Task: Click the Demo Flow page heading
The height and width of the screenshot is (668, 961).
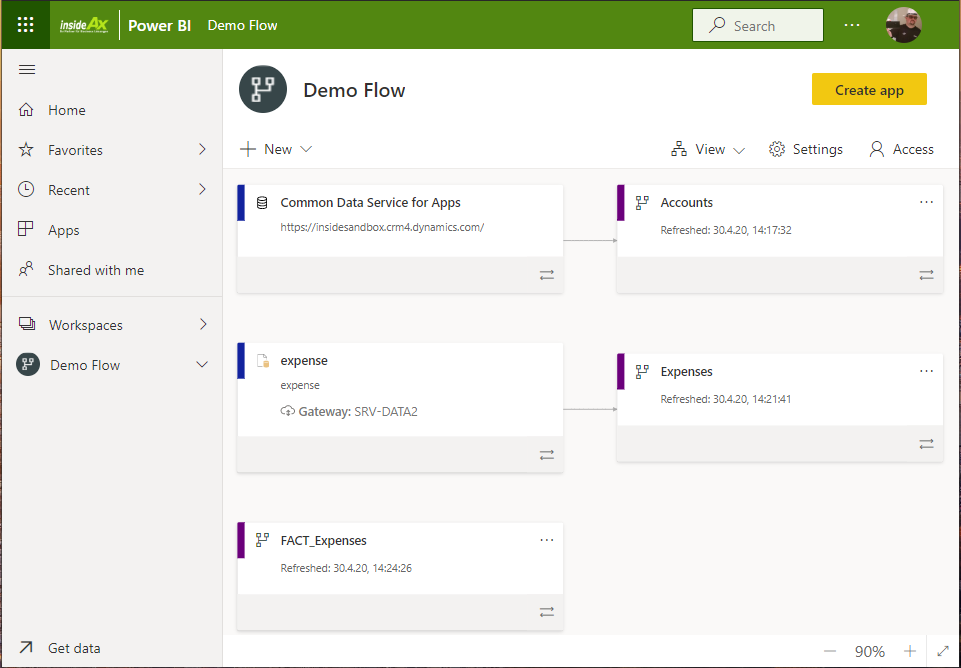Action: click(x=354, y=90)
